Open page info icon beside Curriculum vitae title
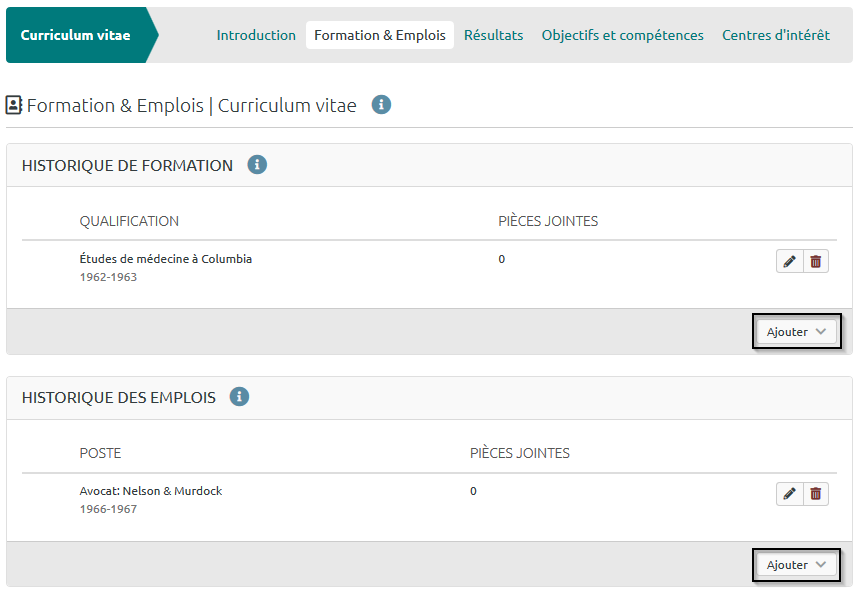Image resolution: width=863 pixels, height=597 pixels. [381, 105]
